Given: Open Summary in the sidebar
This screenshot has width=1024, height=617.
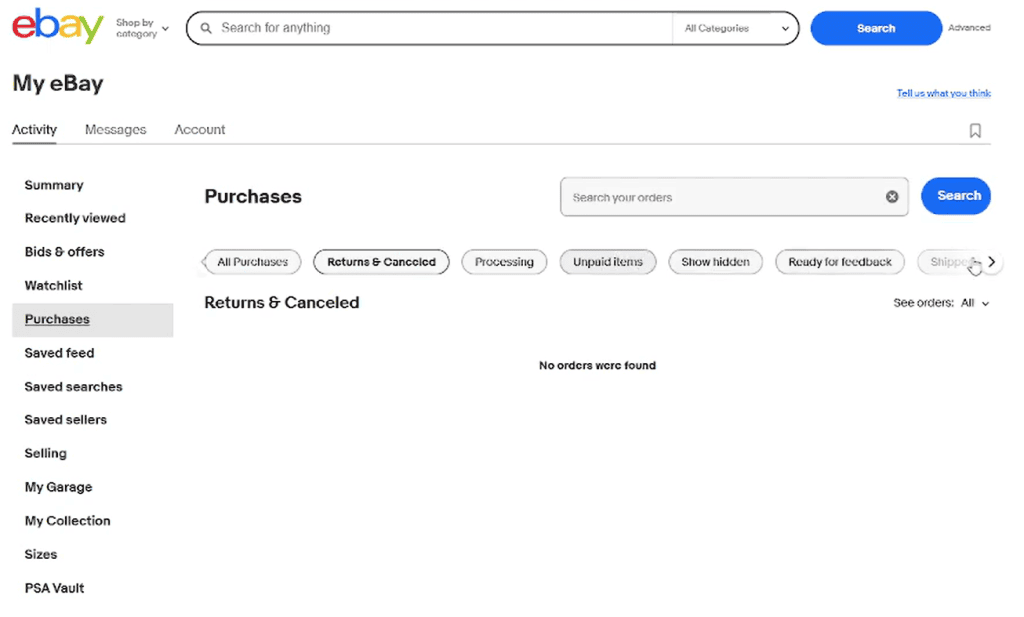Looking at the screenshot, I should pyautogui.click(x=54, y=185).
